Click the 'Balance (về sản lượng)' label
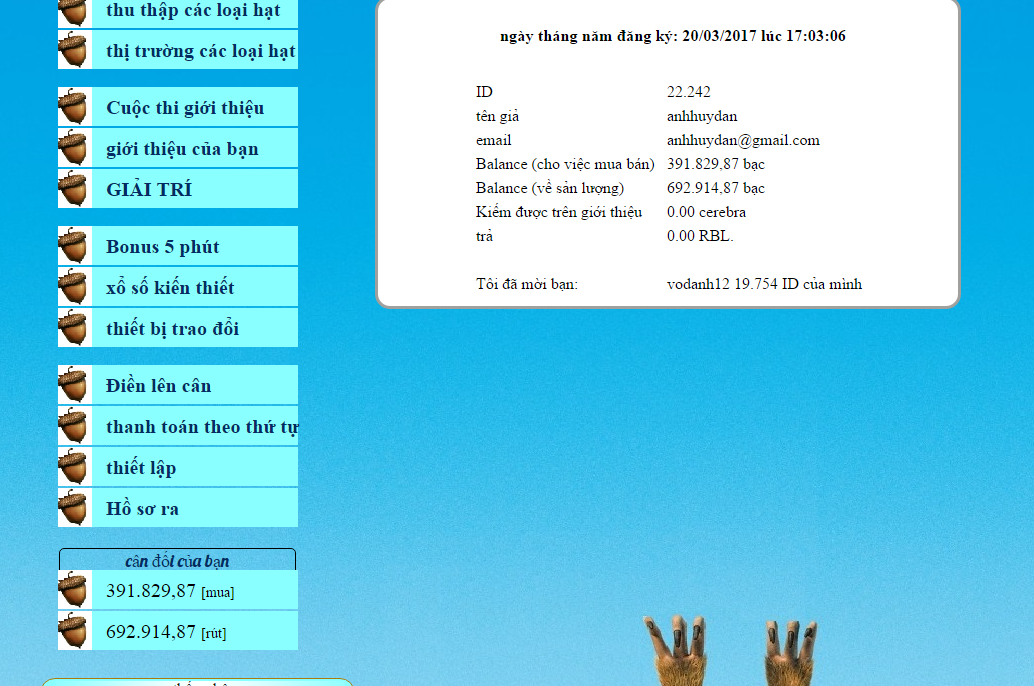Viewport: 1034px width, 686px height. (550, 188)
